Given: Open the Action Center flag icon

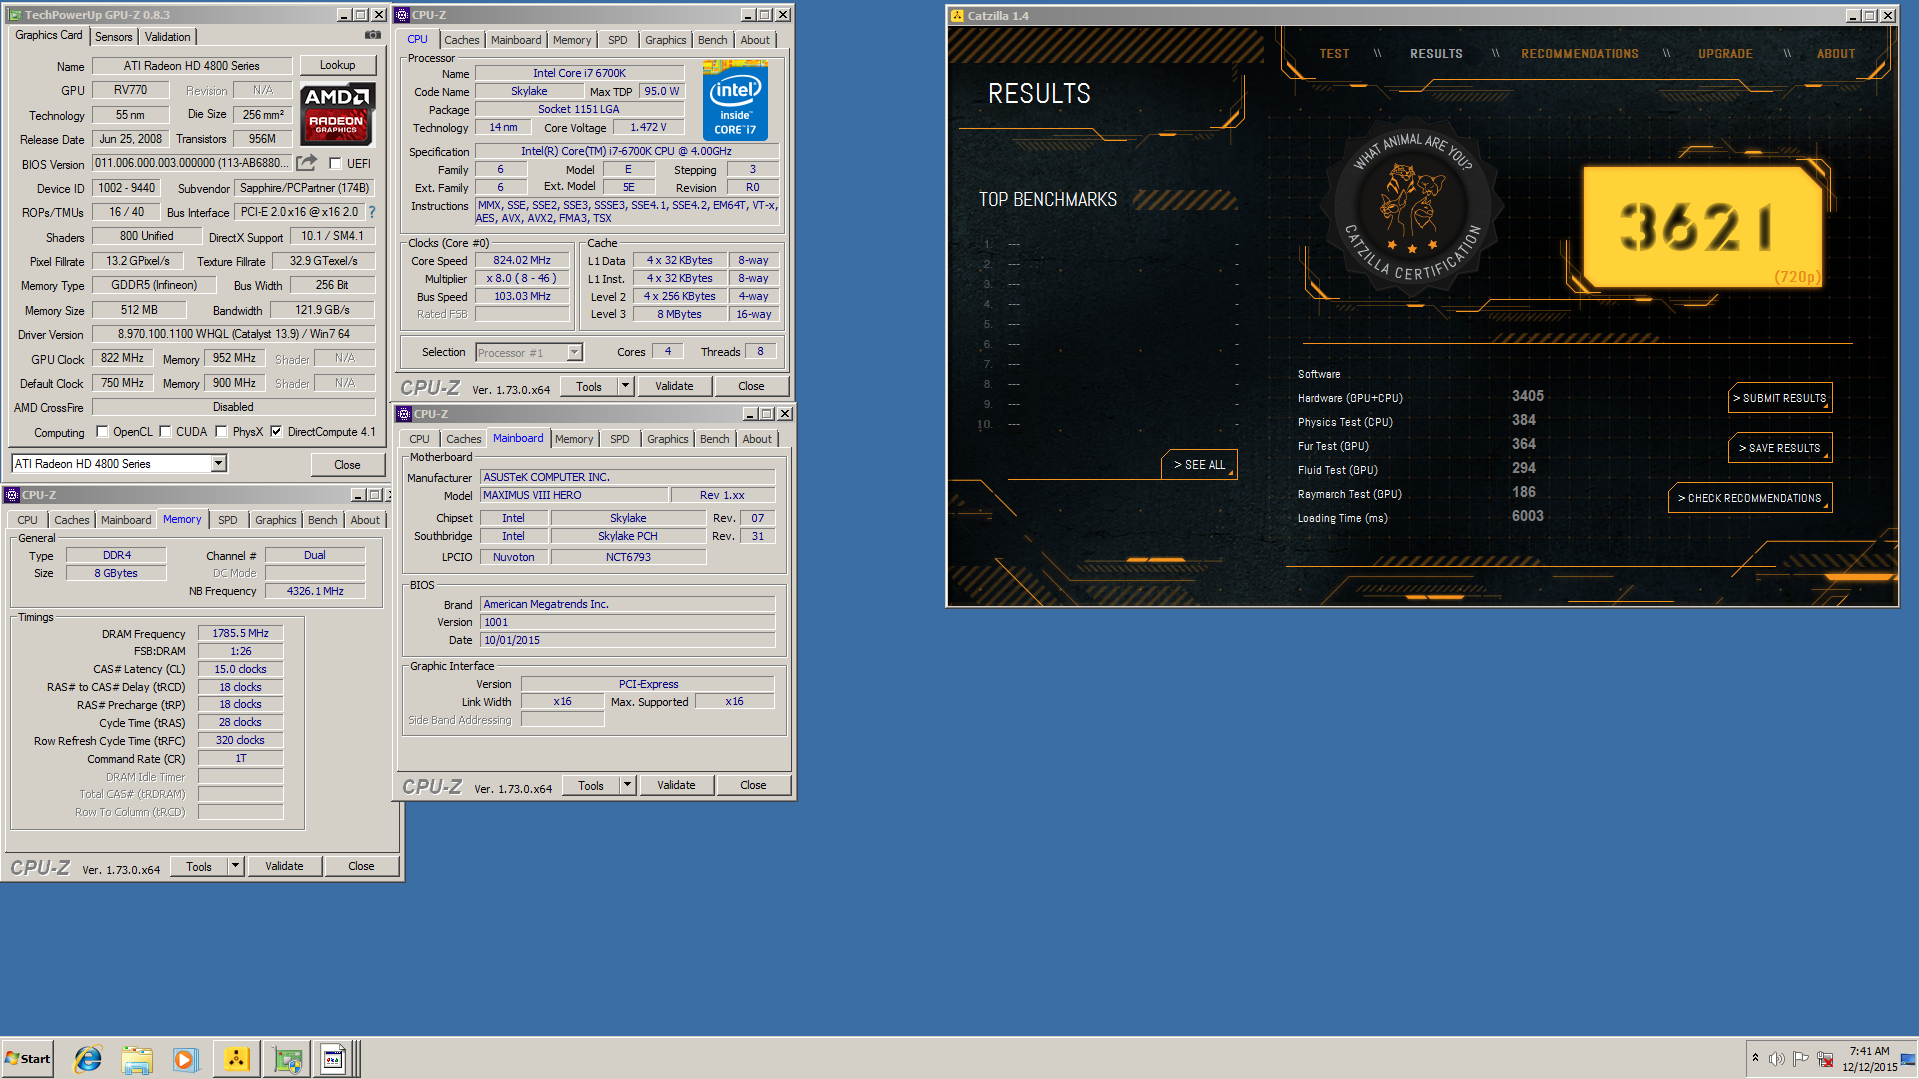Looking at the screenshot, I should coord(1800,1059).
